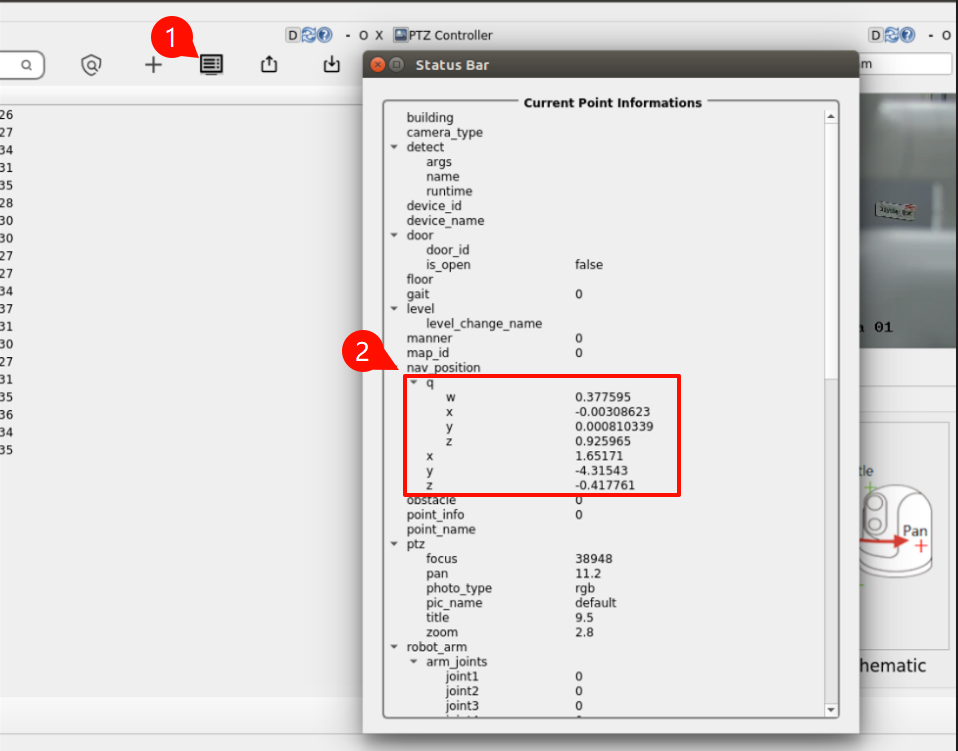The height and width of the screenshot is (751, 958).
Task: Click the scrollbar up arrow
Action: [831, 117]
